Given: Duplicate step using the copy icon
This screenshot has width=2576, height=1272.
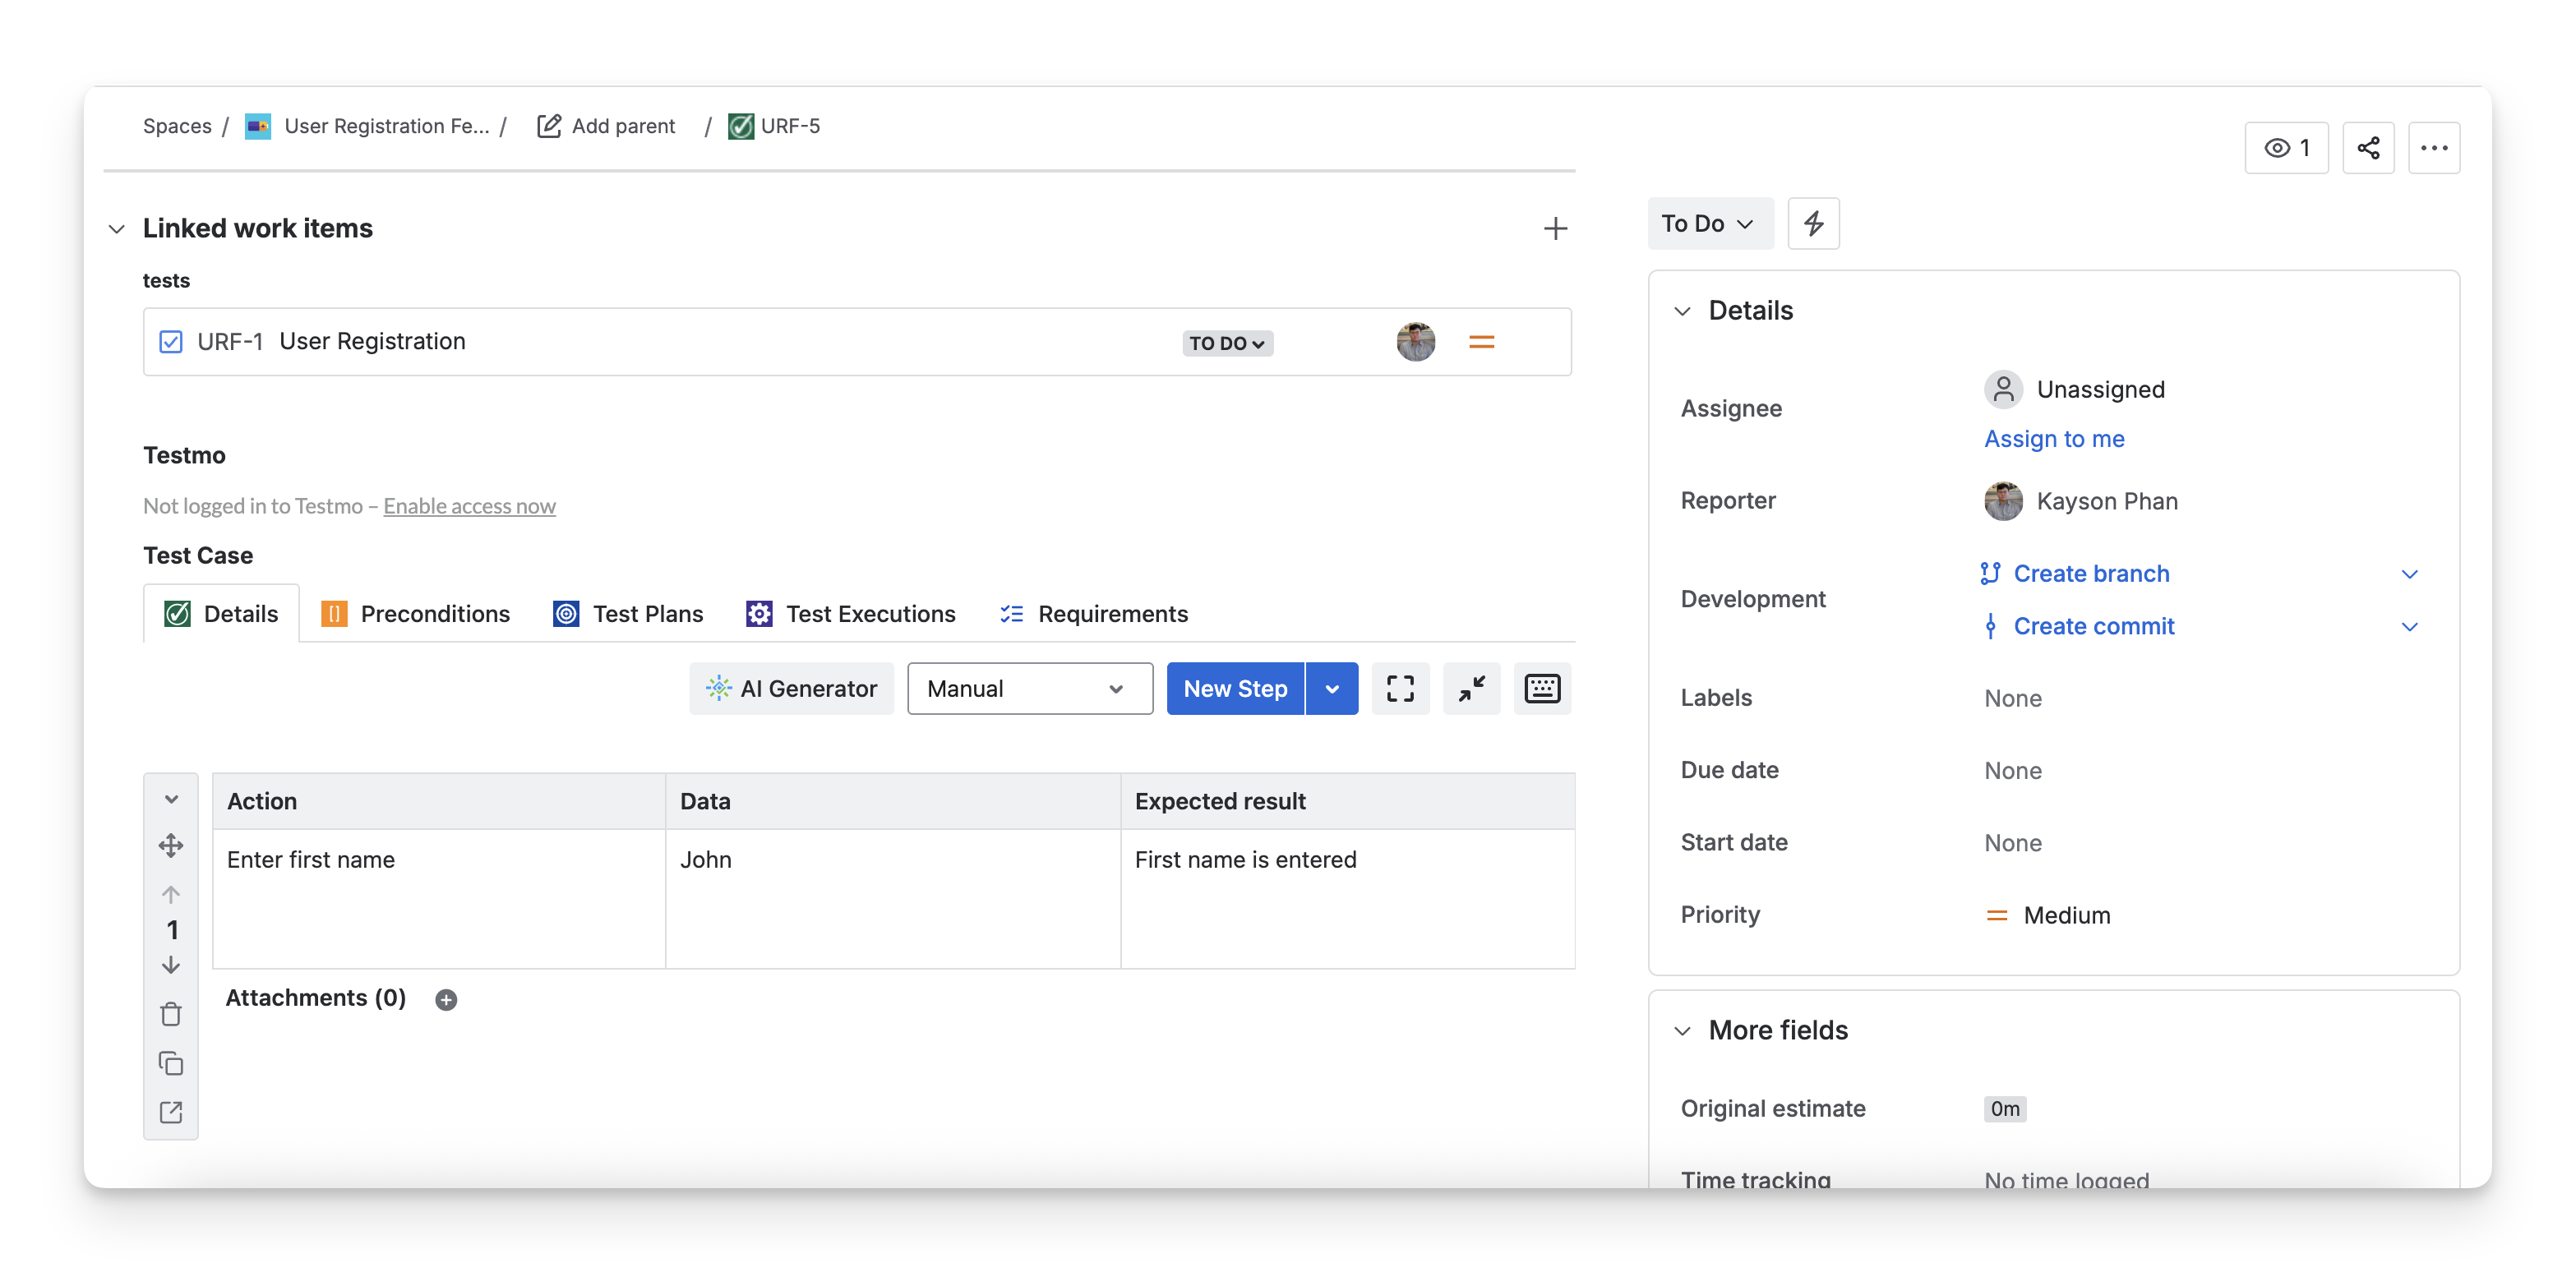Looking at the screenshot, I should (x=171, y=1063).
